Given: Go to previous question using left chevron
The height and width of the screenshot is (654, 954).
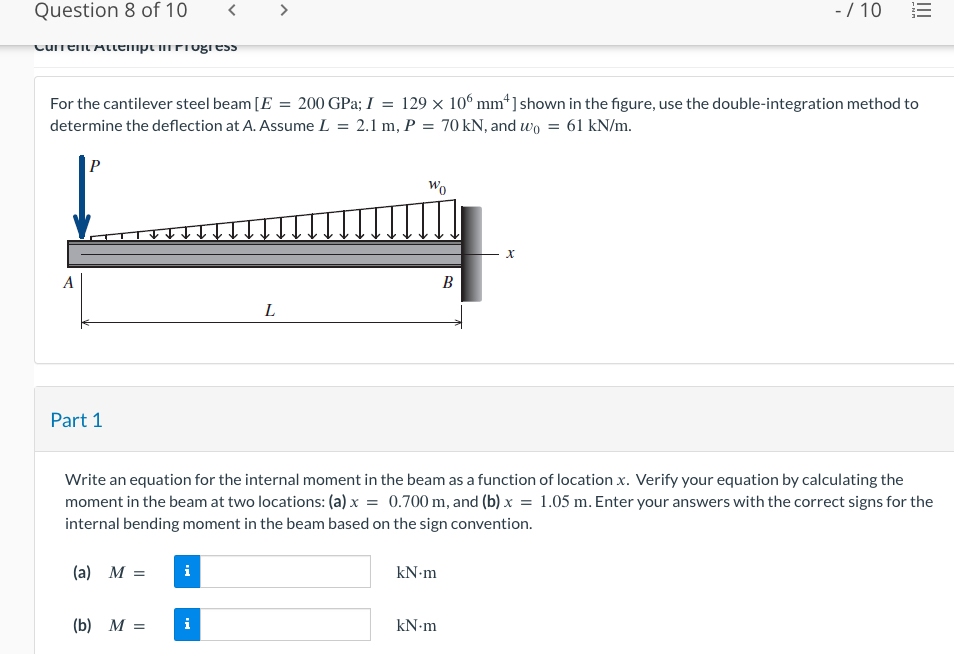Looking at the screenshot, I should click(x=231, y=11).
